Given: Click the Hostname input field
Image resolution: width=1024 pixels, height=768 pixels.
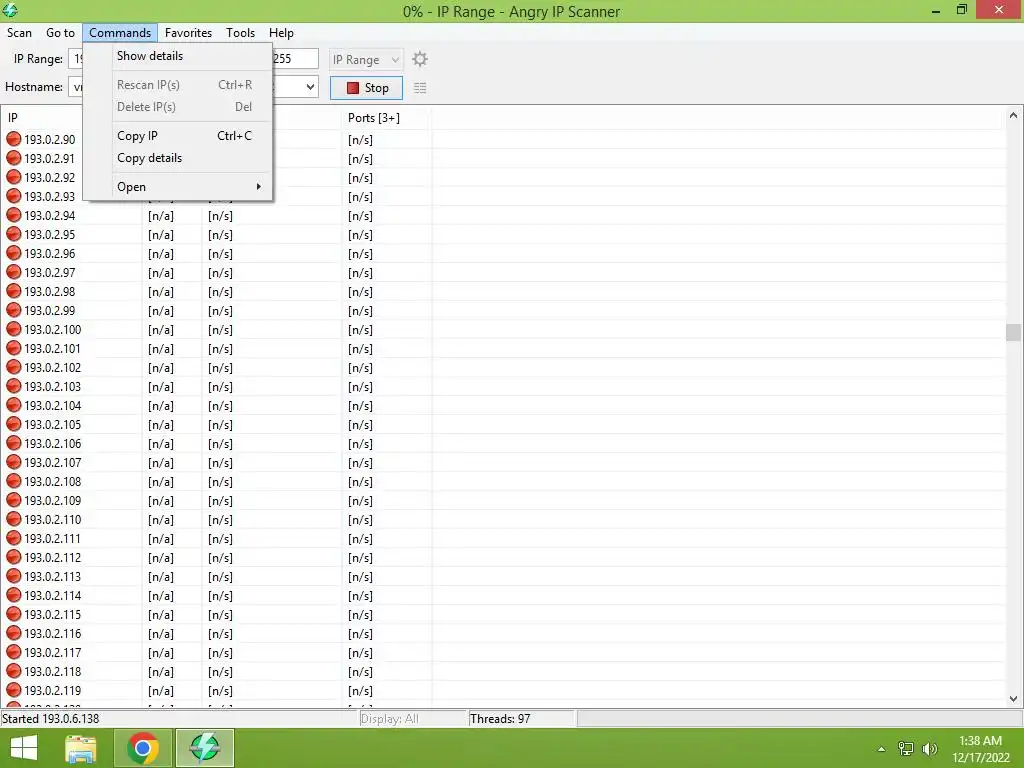Looking at the screenshot, I should point(76,87).
